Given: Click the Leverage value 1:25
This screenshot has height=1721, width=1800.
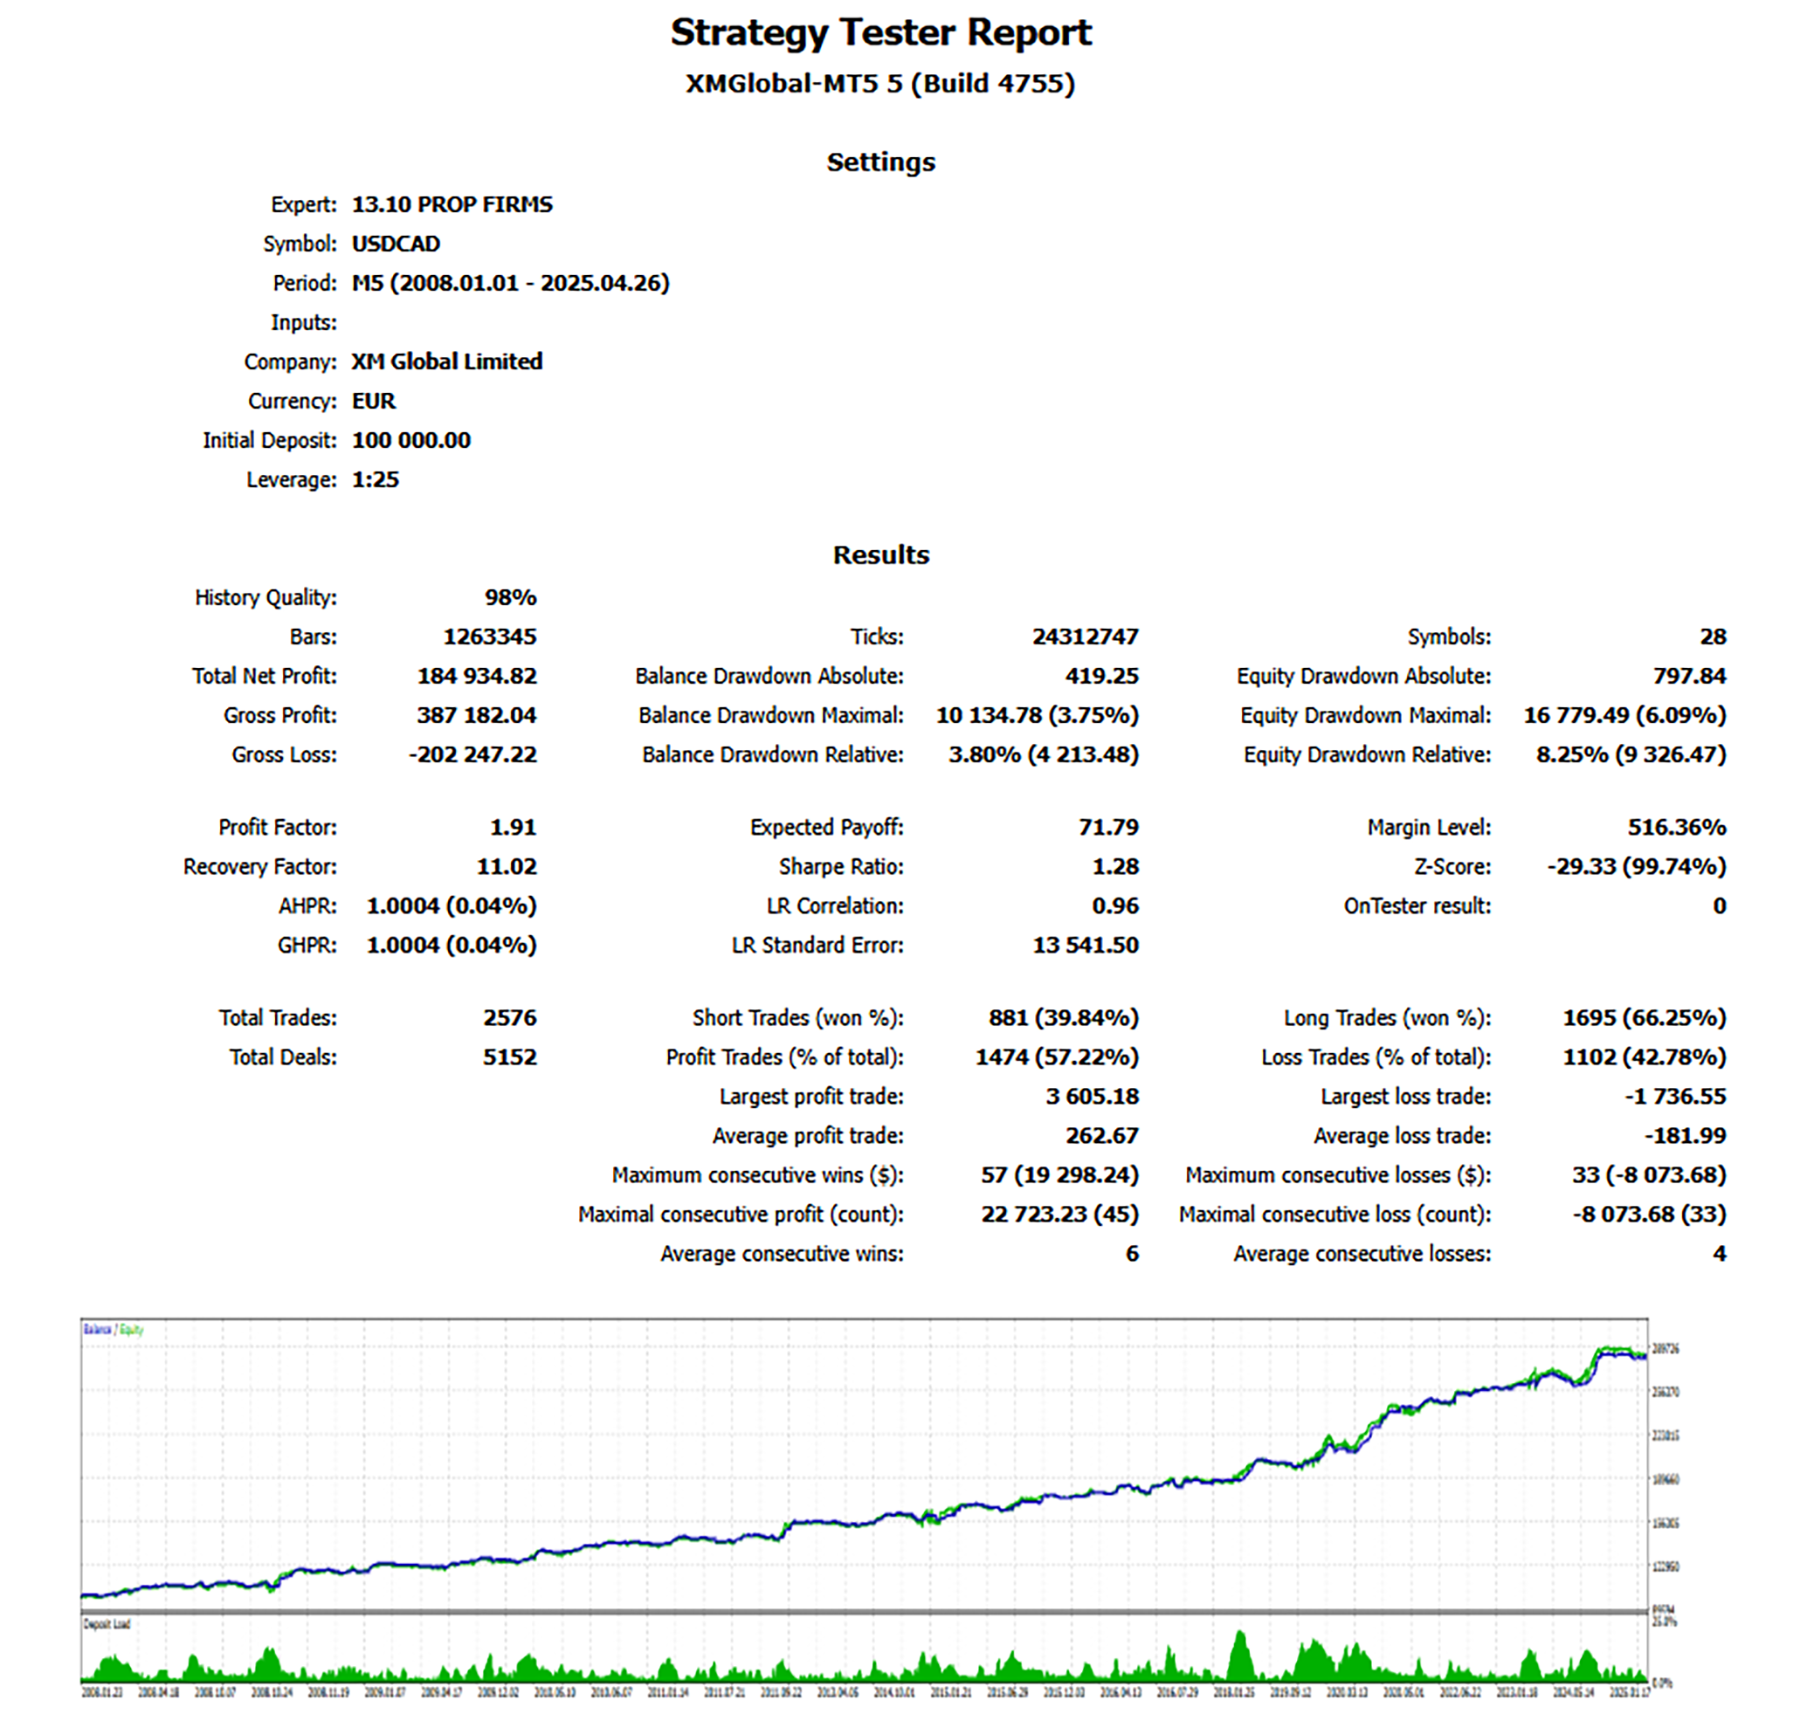Looking at the screenshot, I should pyautogui.click(x=375, y=480).
